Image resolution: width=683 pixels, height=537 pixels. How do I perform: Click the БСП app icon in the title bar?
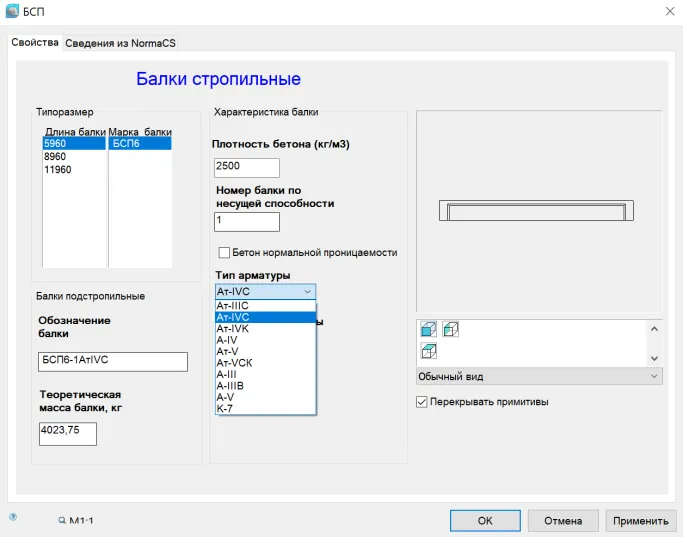pos(12,10)
